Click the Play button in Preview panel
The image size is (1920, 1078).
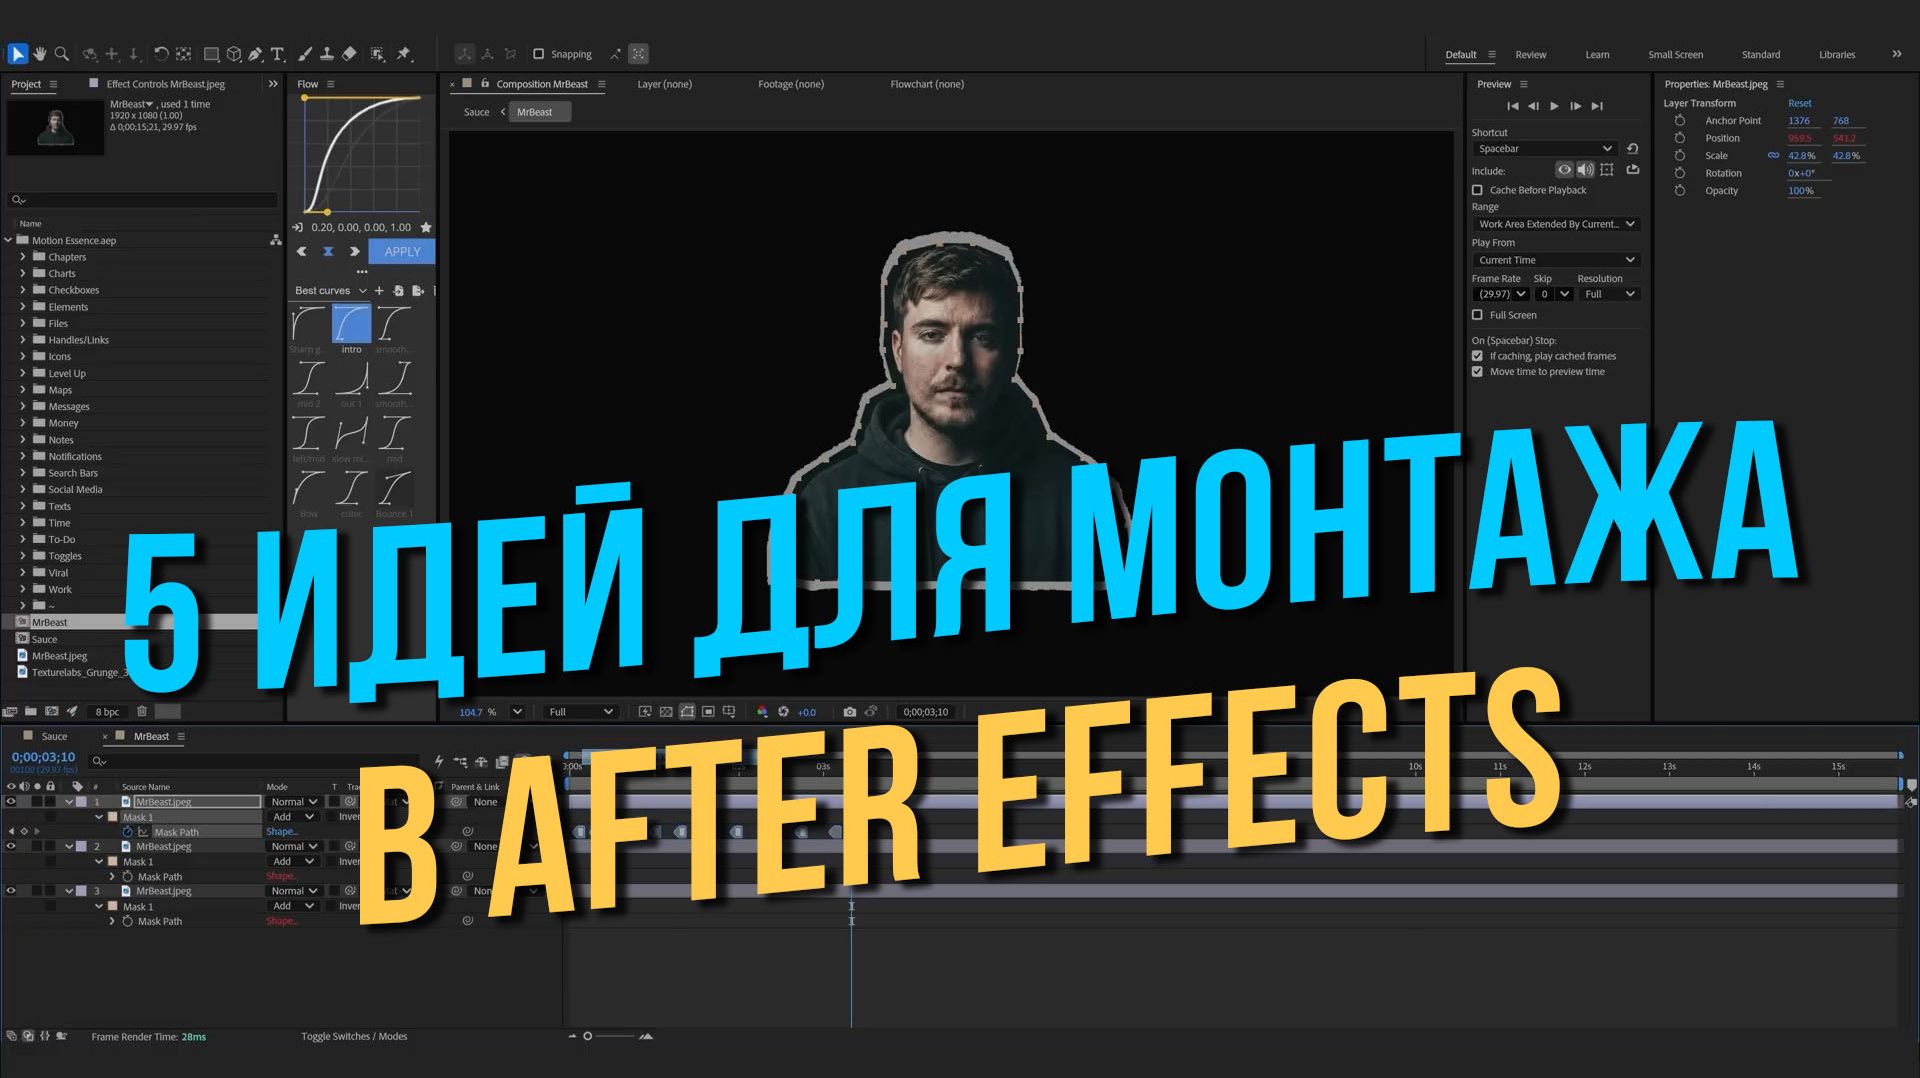(1554, 106)
